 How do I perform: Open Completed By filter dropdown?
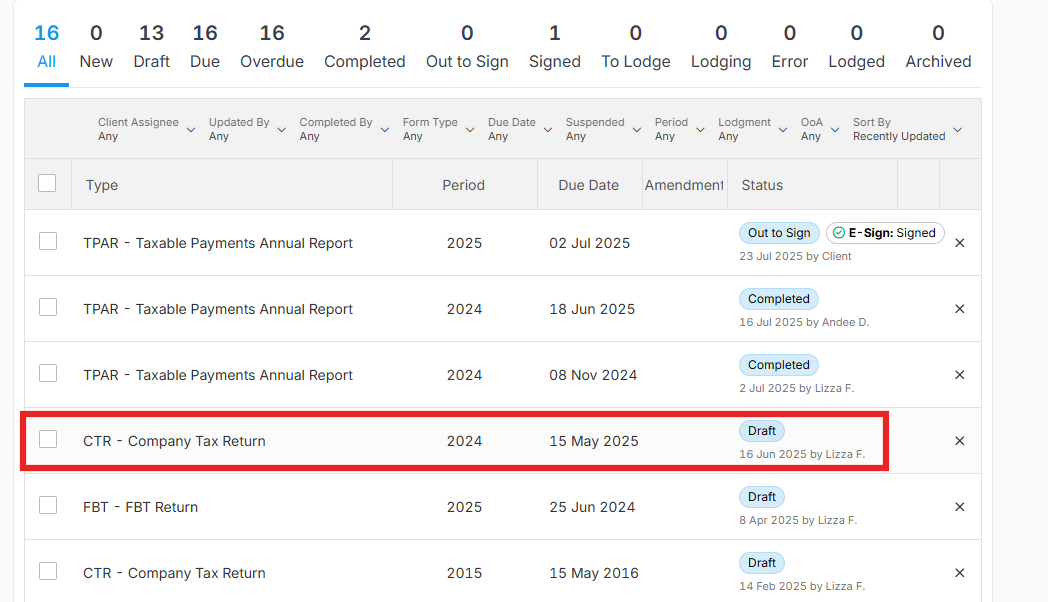tap(344, 129)
